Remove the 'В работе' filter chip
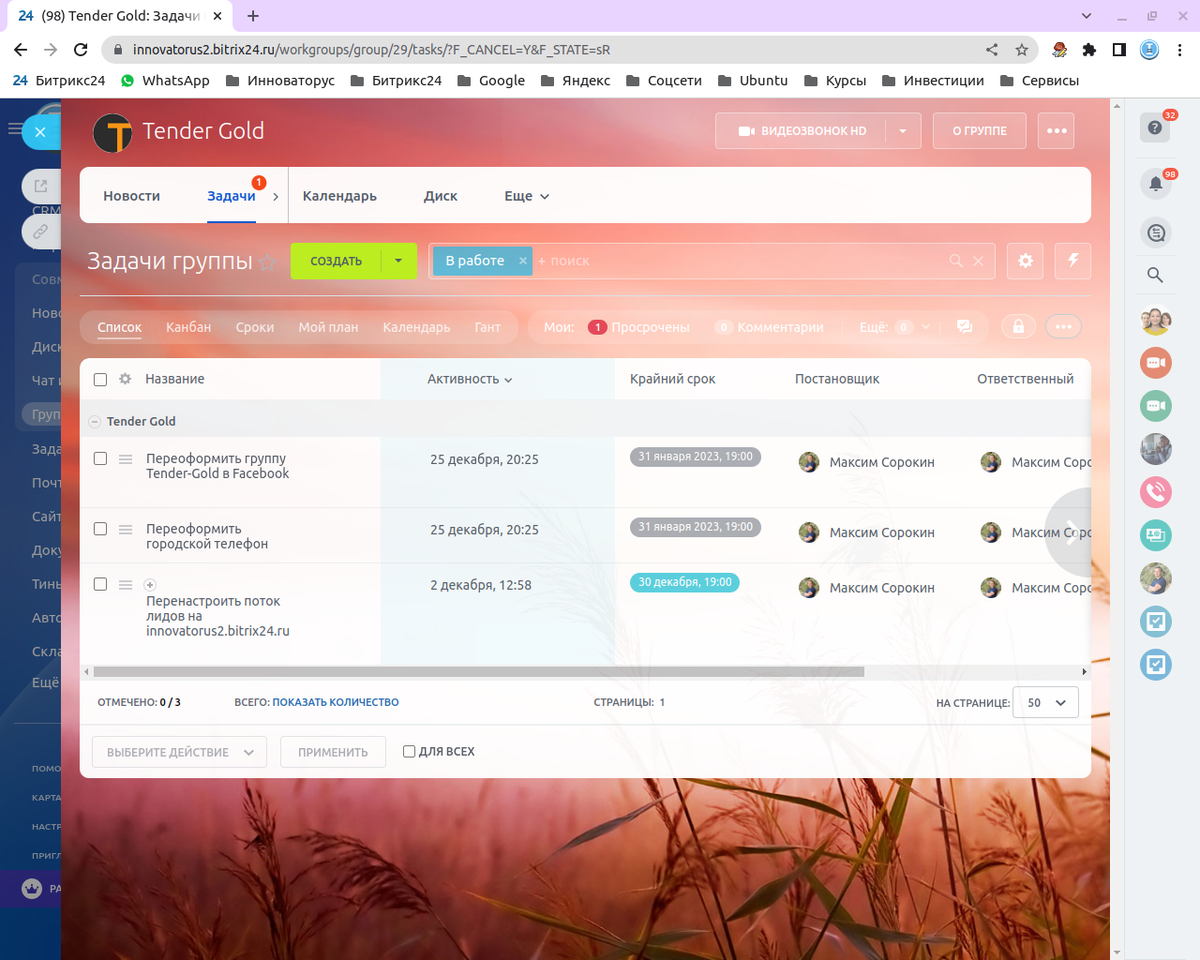 [x=522, y=260]
